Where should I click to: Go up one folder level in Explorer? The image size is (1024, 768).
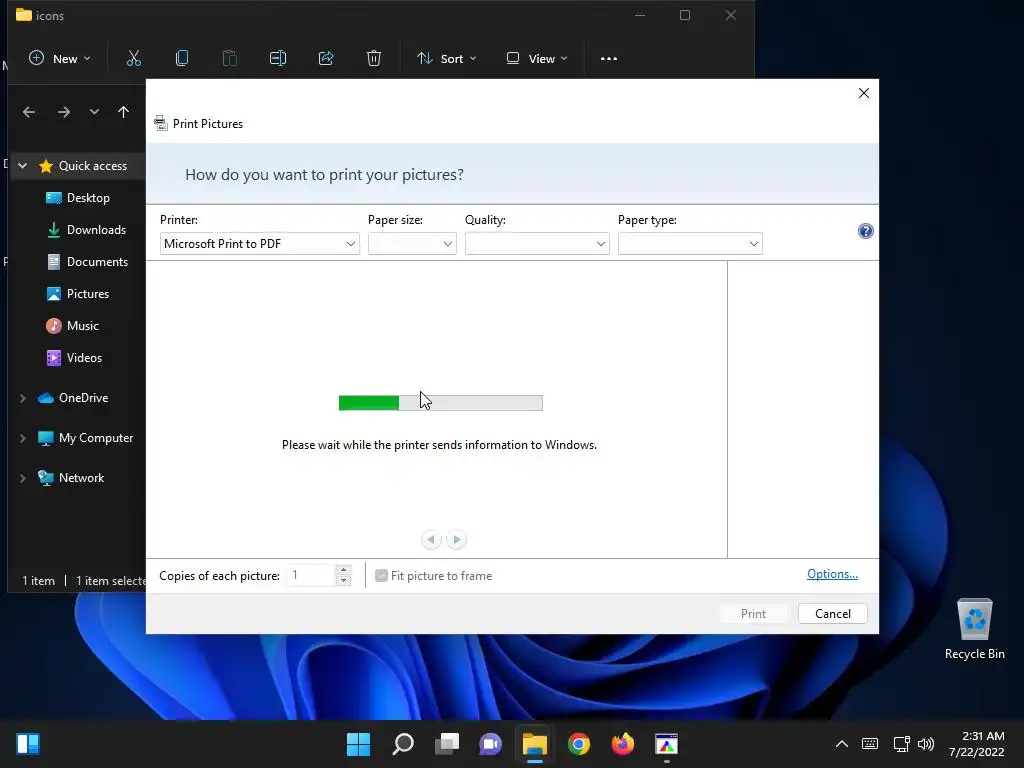tap(123, 112)
